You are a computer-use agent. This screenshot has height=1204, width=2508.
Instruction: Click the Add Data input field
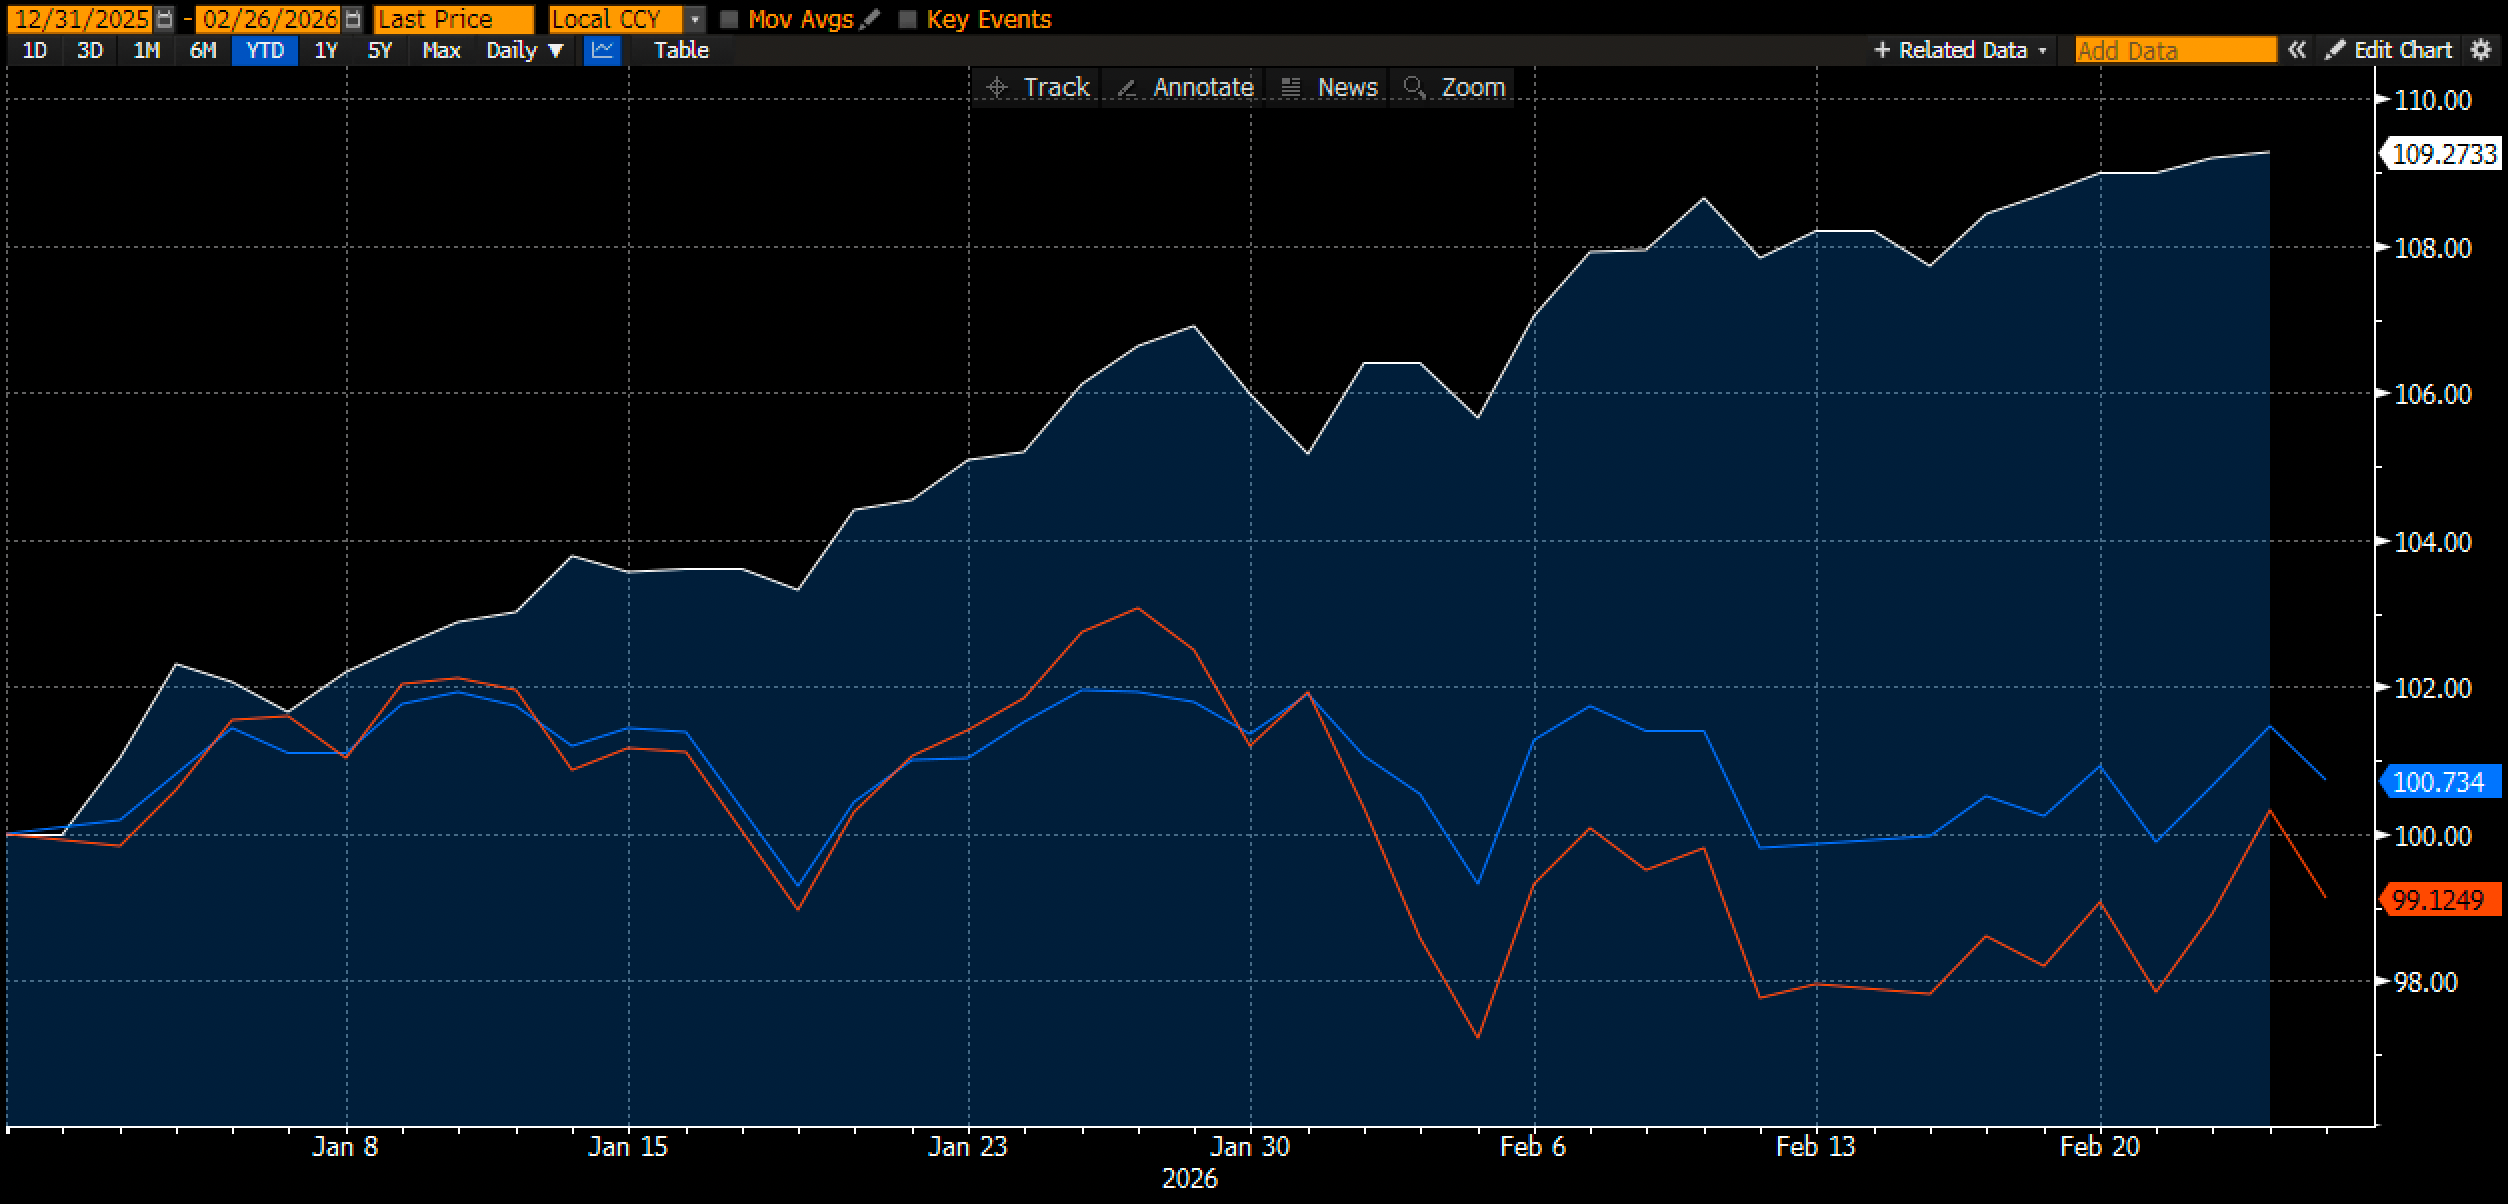tap(2174, 50)
